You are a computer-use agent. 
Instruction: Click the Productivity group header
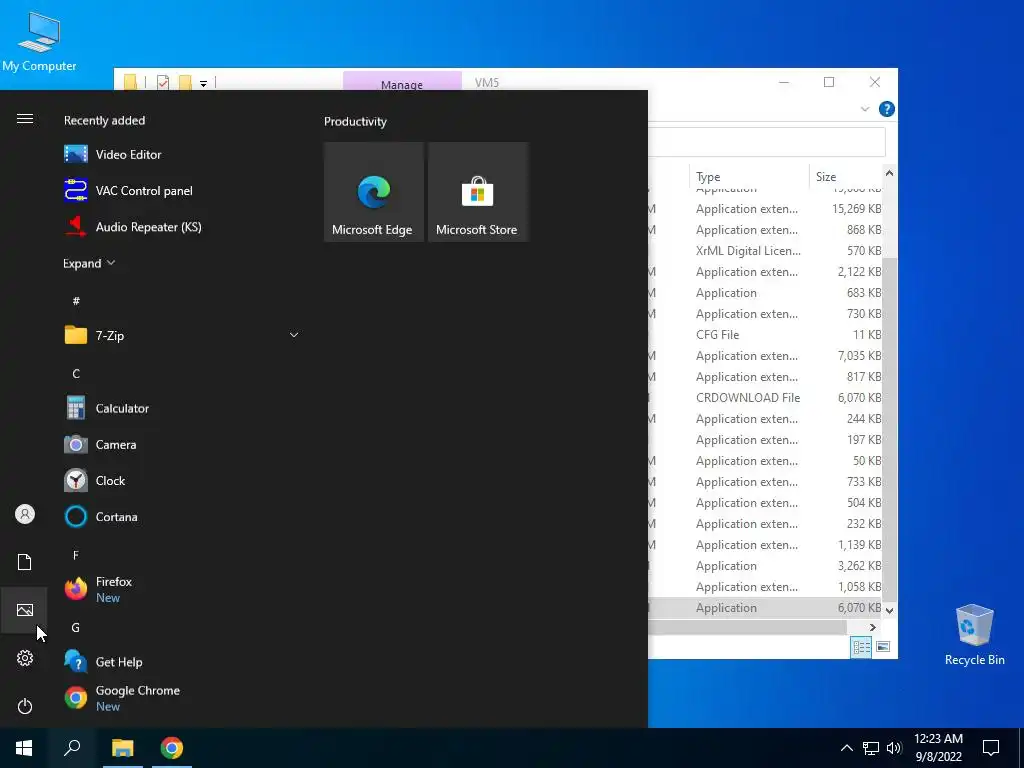355,121
